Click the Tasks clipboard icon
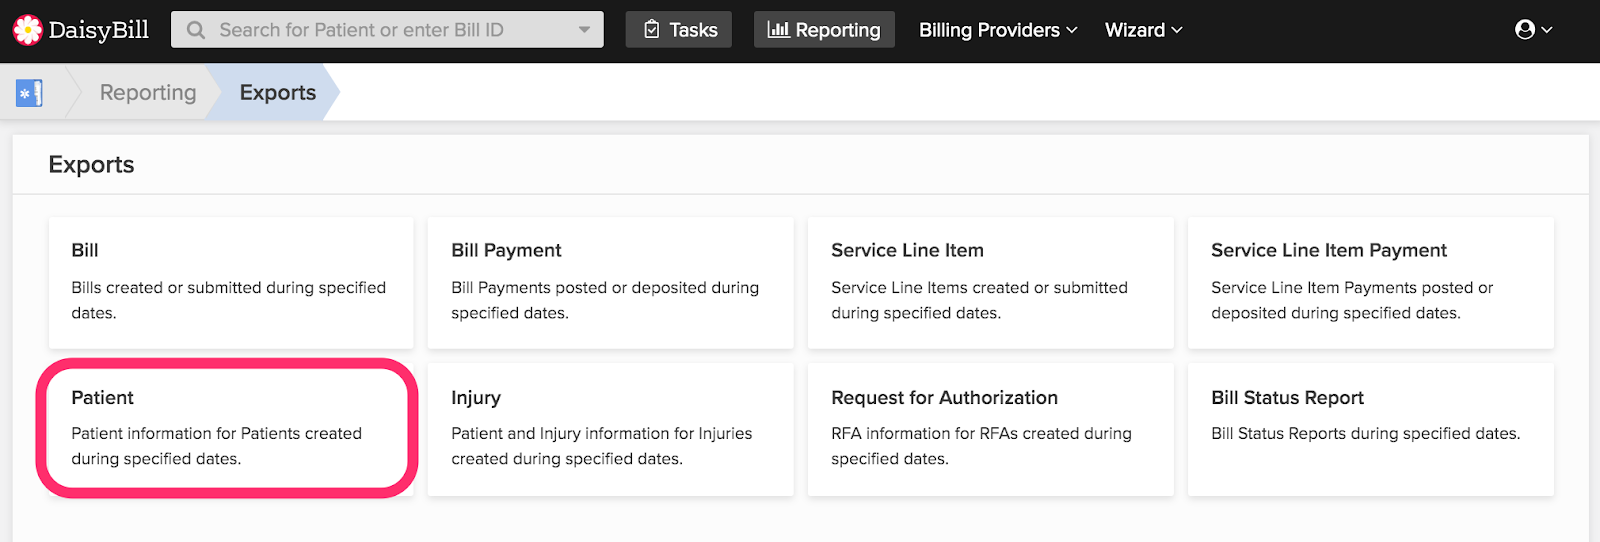The image size is (1600, 542). click(652, 30)
